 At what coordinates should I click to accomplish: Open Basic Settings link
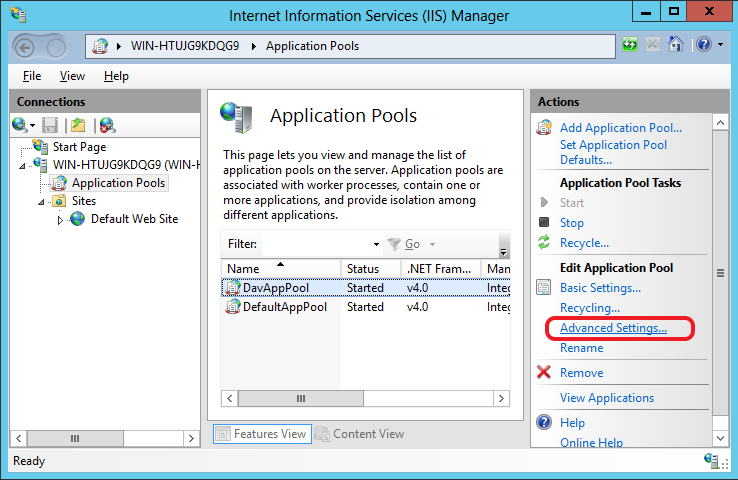point(600,288)
